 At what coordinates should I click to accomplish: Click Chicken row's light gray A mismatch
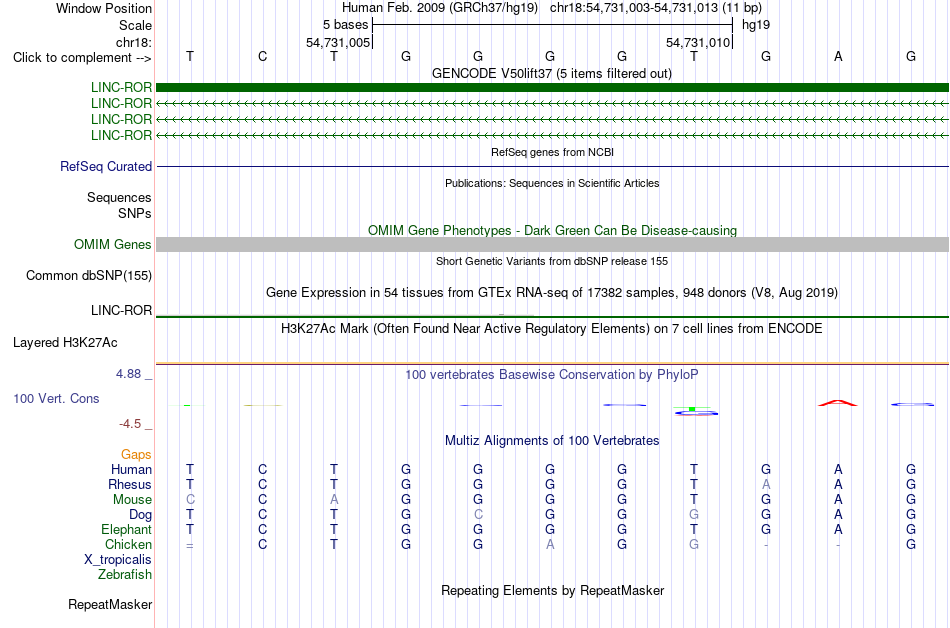550,544
